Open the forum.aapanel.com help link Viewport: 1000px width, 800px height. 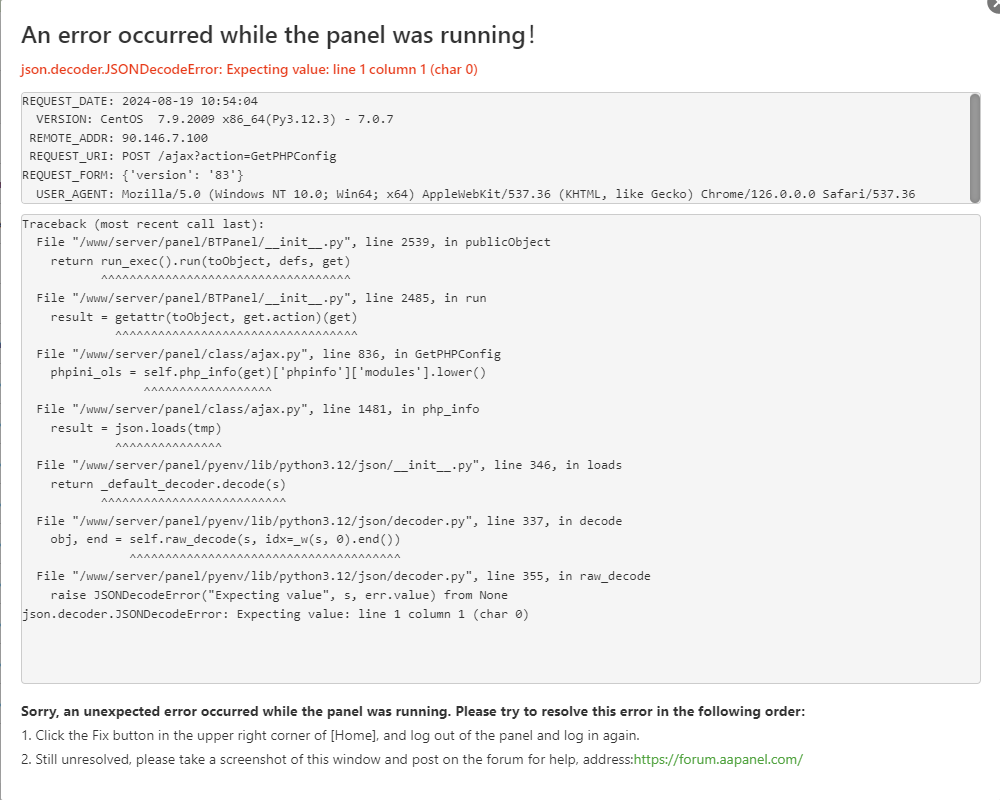pyautogui.click(x=718, y=759)
